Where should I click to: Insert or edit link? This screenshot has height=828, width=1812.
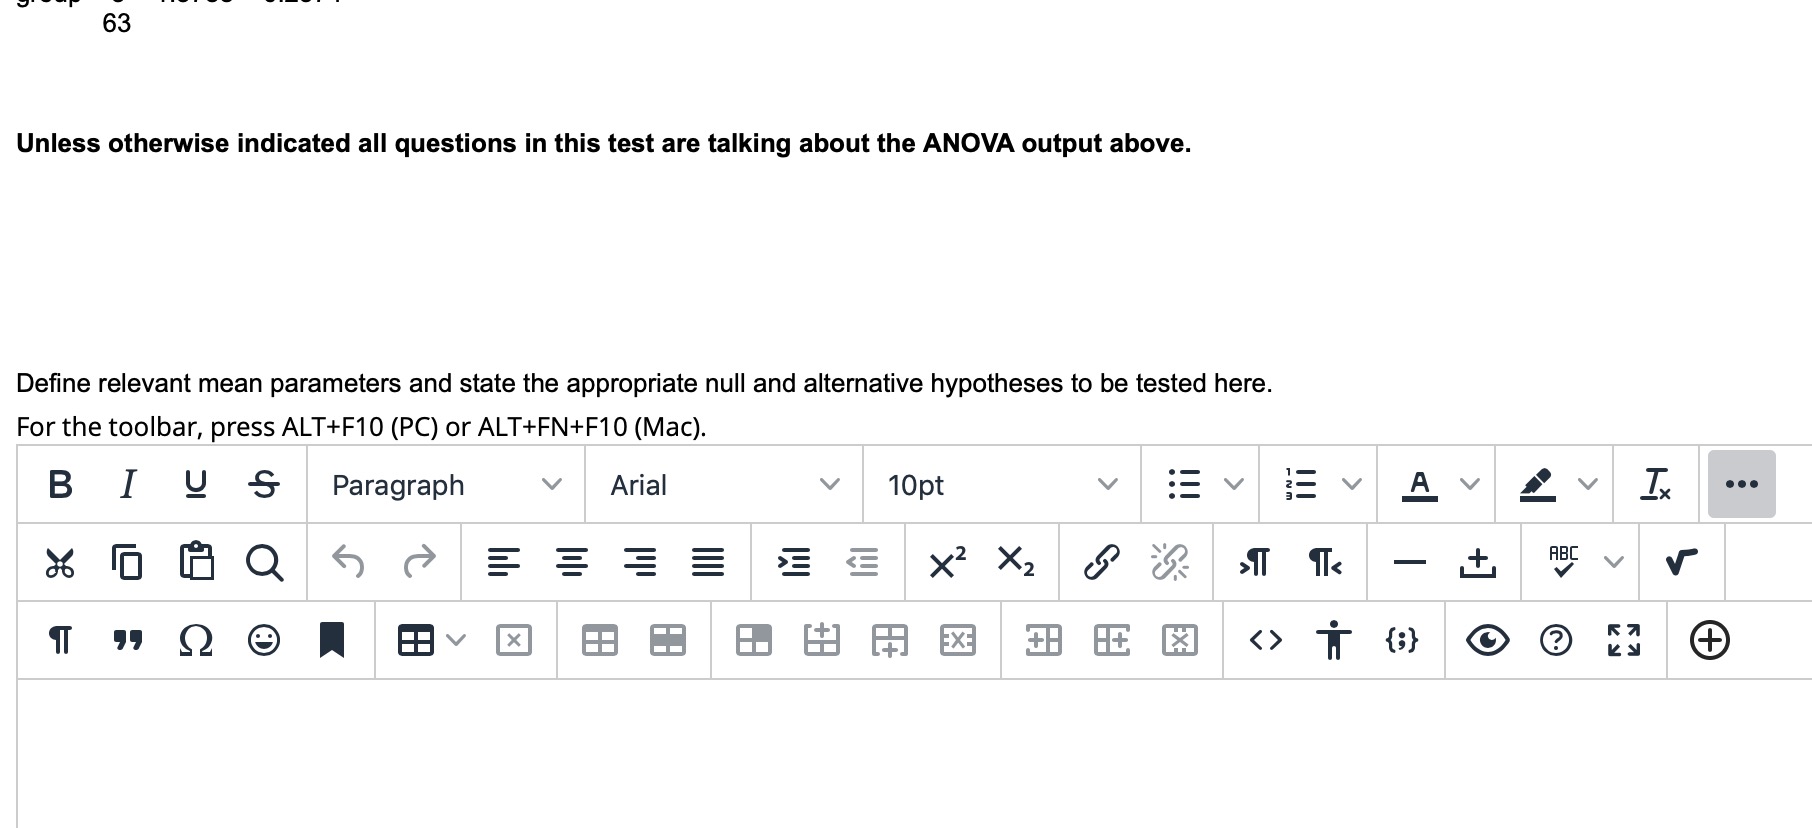(x=1101, y=562)
